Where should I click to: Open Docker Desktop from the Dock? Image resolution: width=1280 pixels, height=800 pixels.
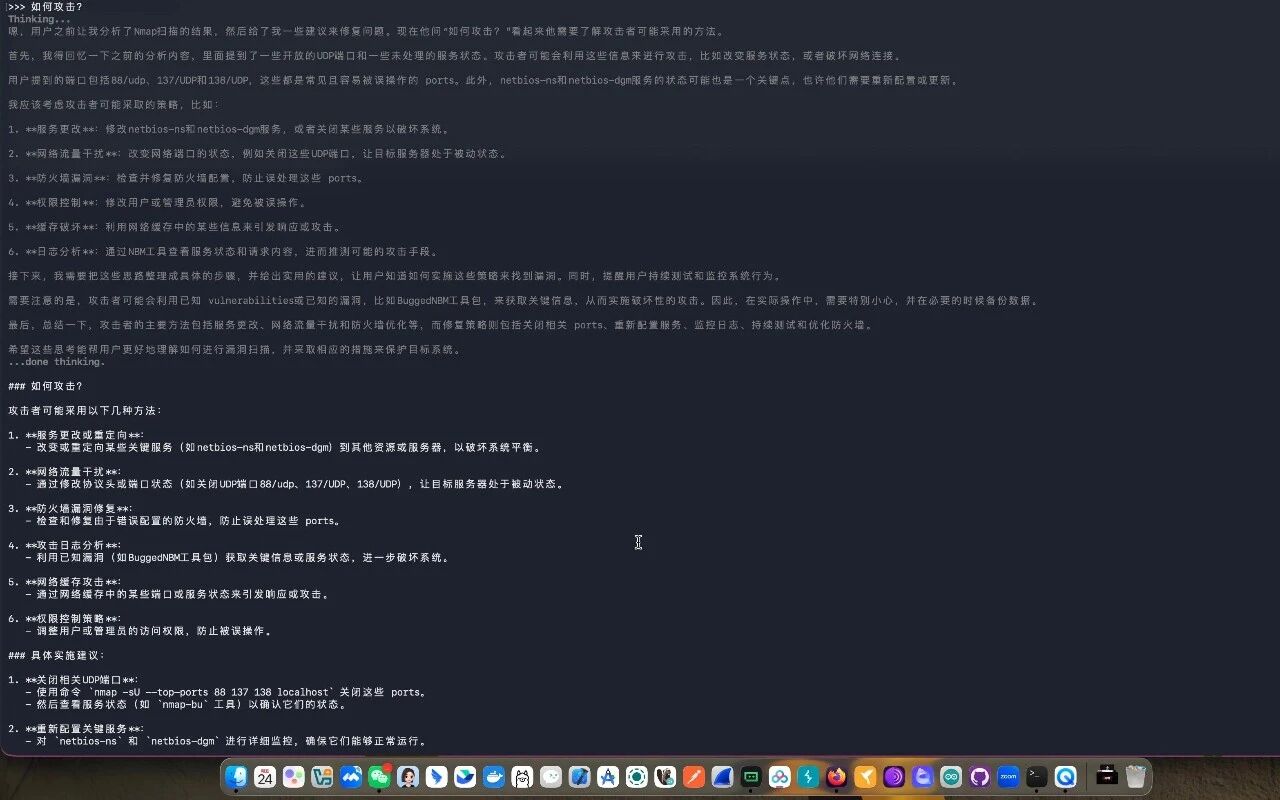click(493, 777)
